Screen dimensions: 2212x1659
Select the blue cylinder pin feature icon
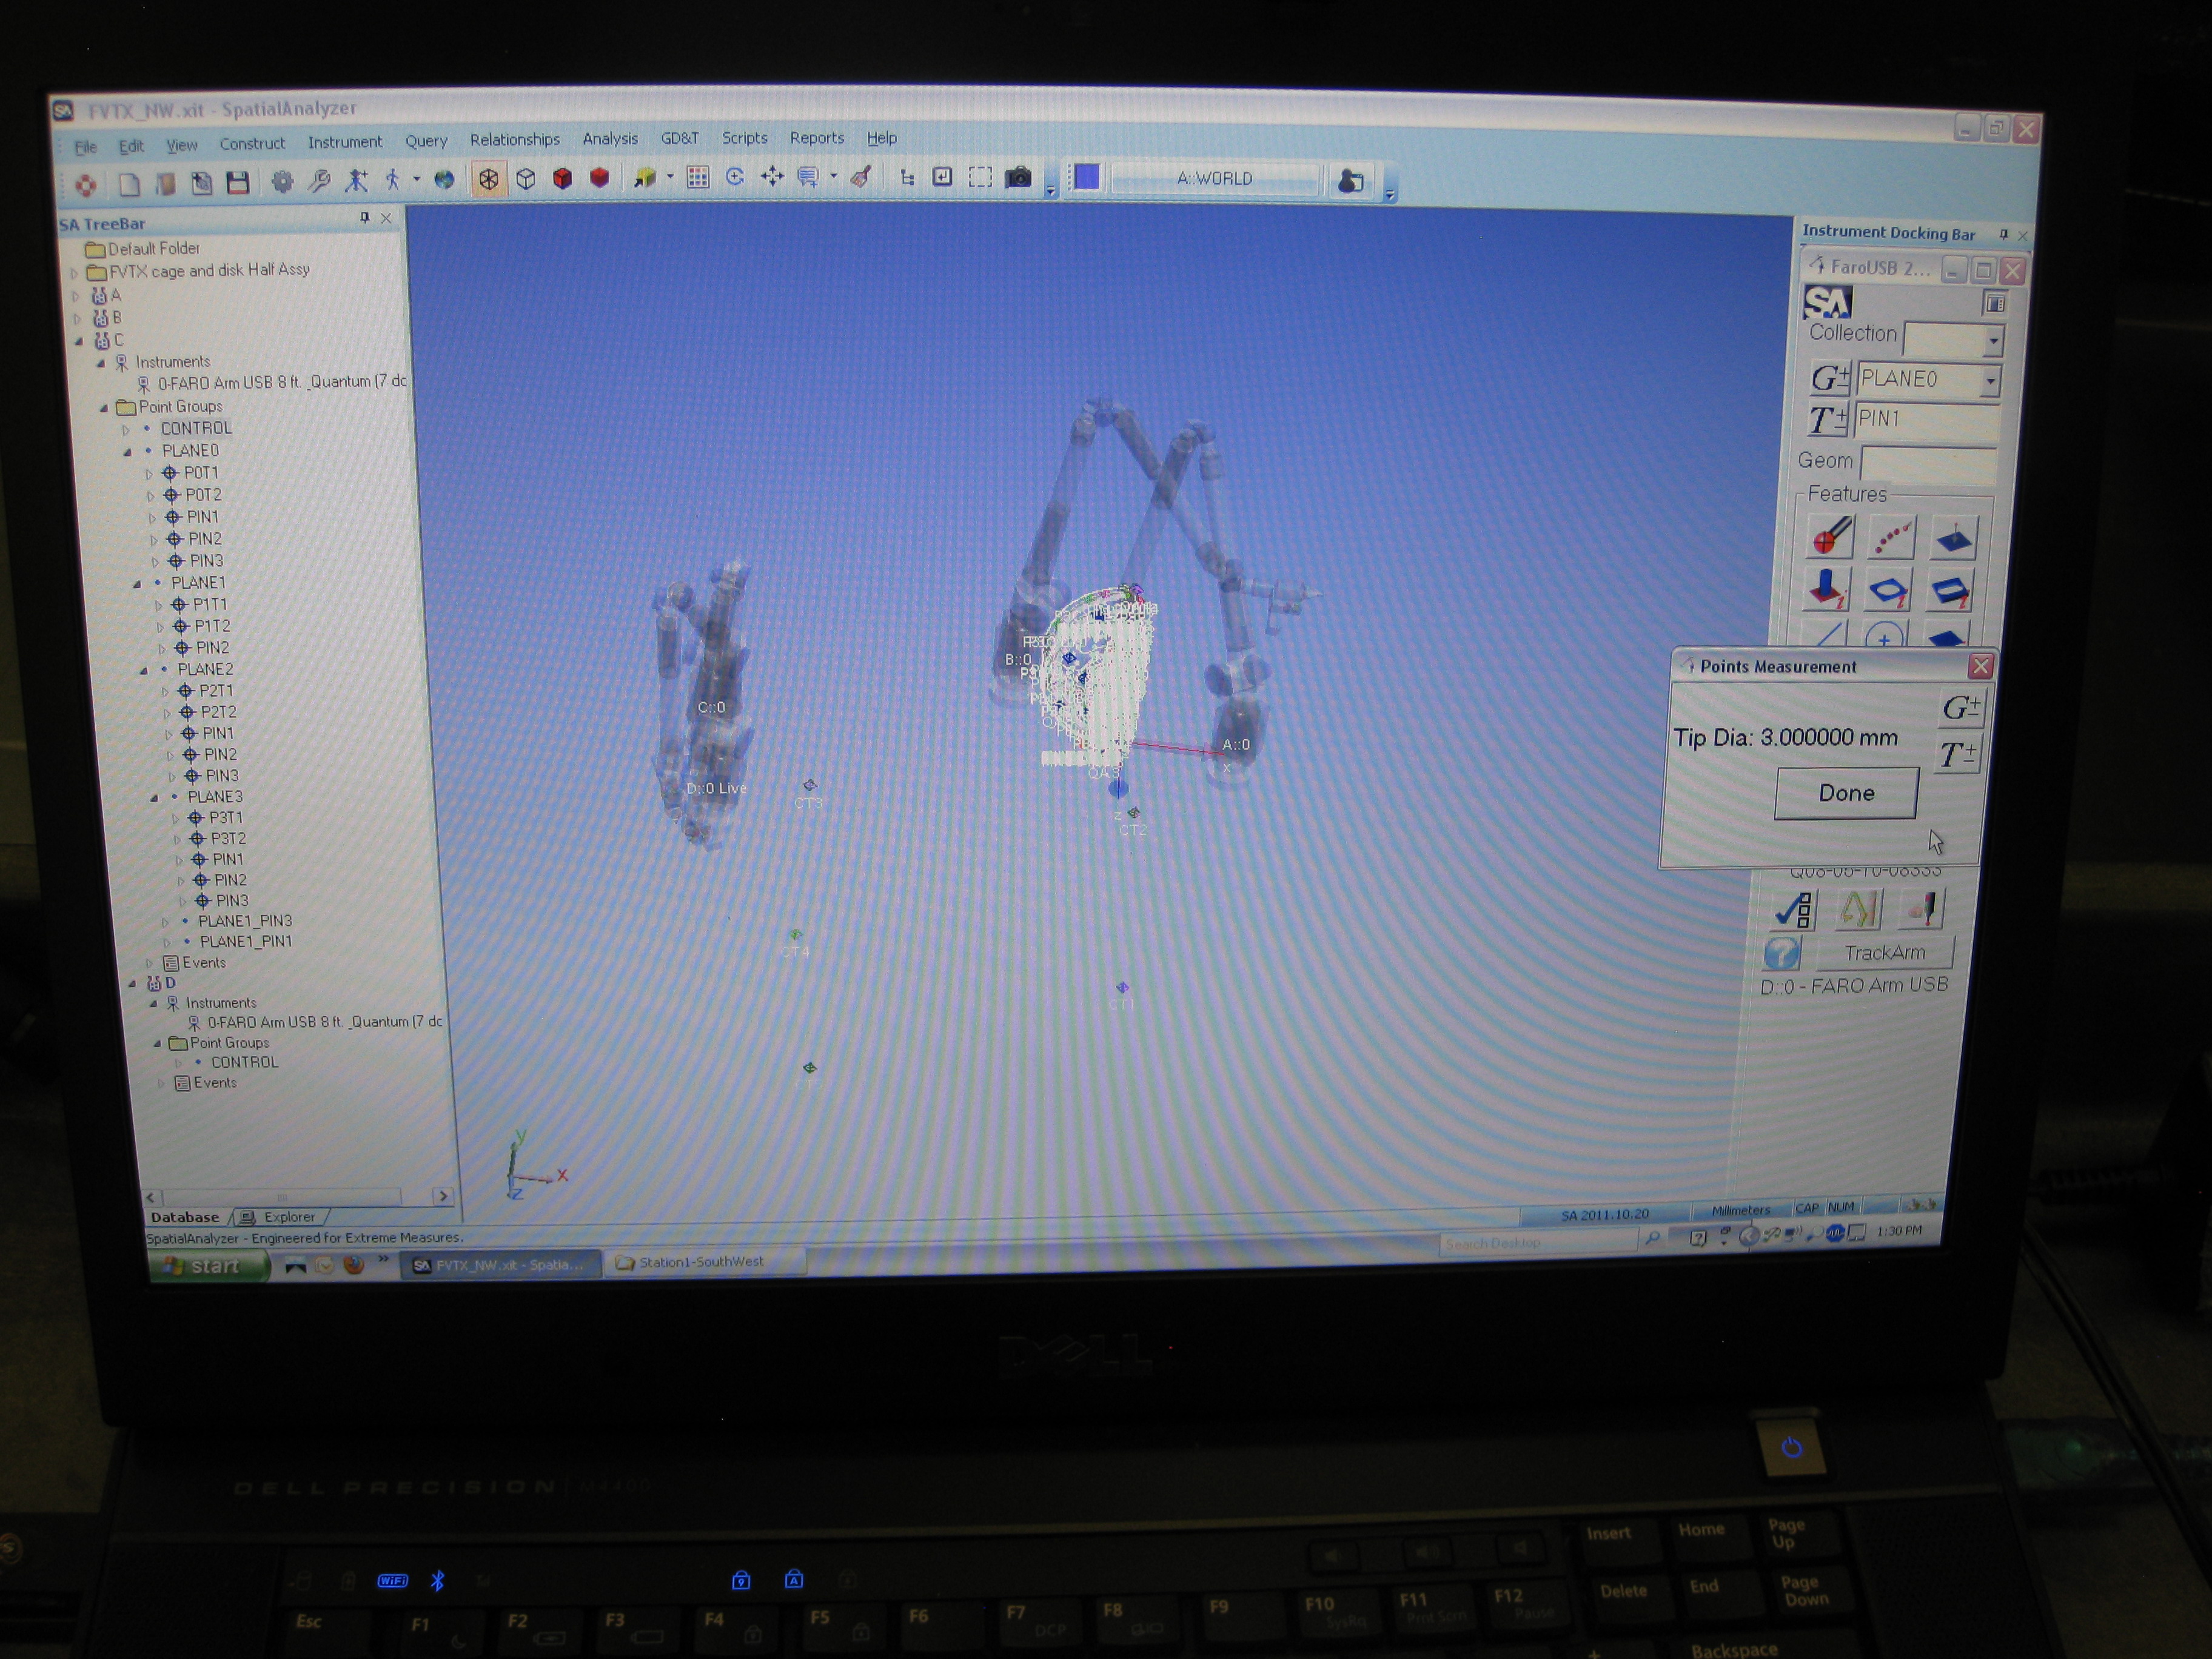pos(1826,589)
